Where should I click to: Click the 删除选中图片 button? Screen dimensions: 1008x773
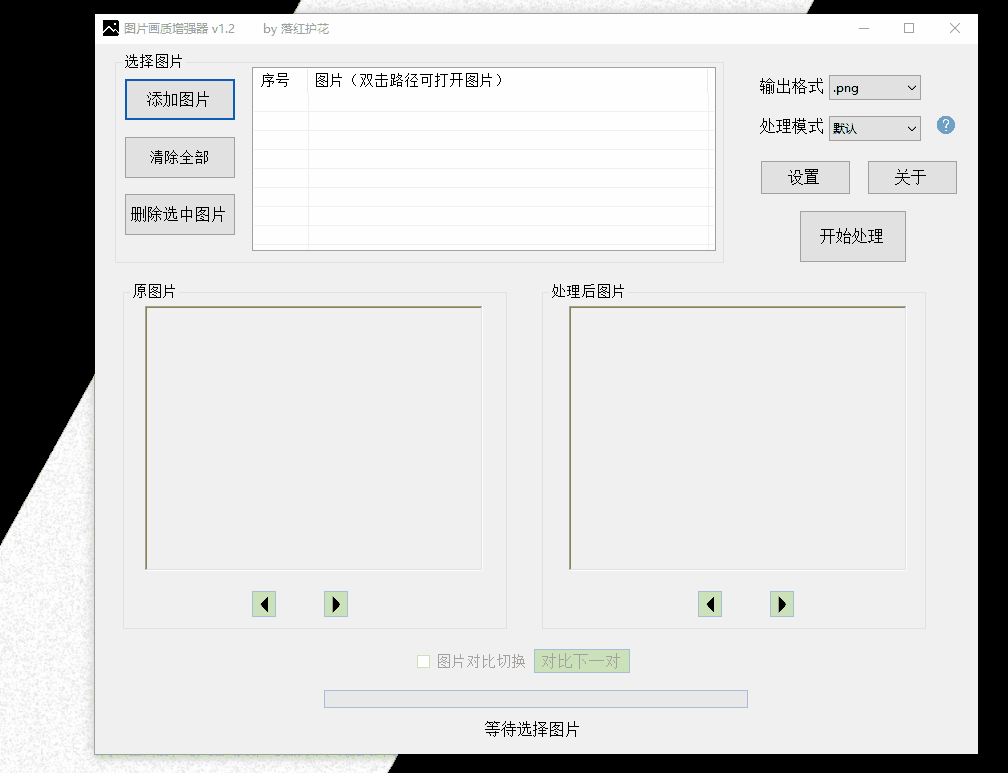[x=179, y=214]
